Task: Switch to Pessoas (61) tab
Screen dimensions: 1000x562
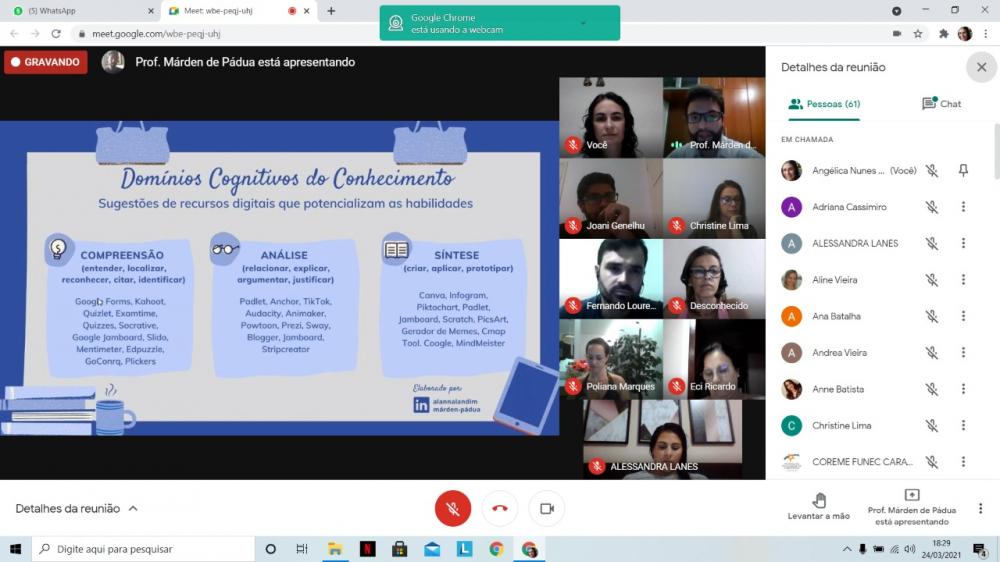Action: (824, 104)
